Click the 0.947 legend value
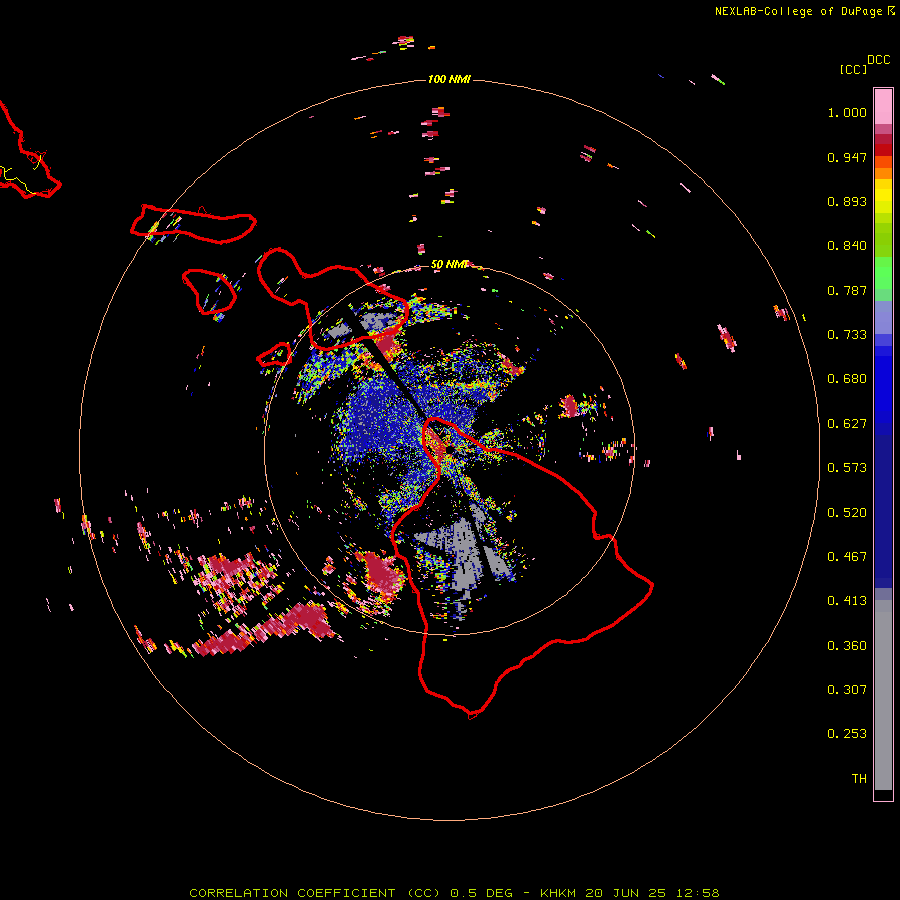This screenshot has height=900, width=900. click(847, 157)
